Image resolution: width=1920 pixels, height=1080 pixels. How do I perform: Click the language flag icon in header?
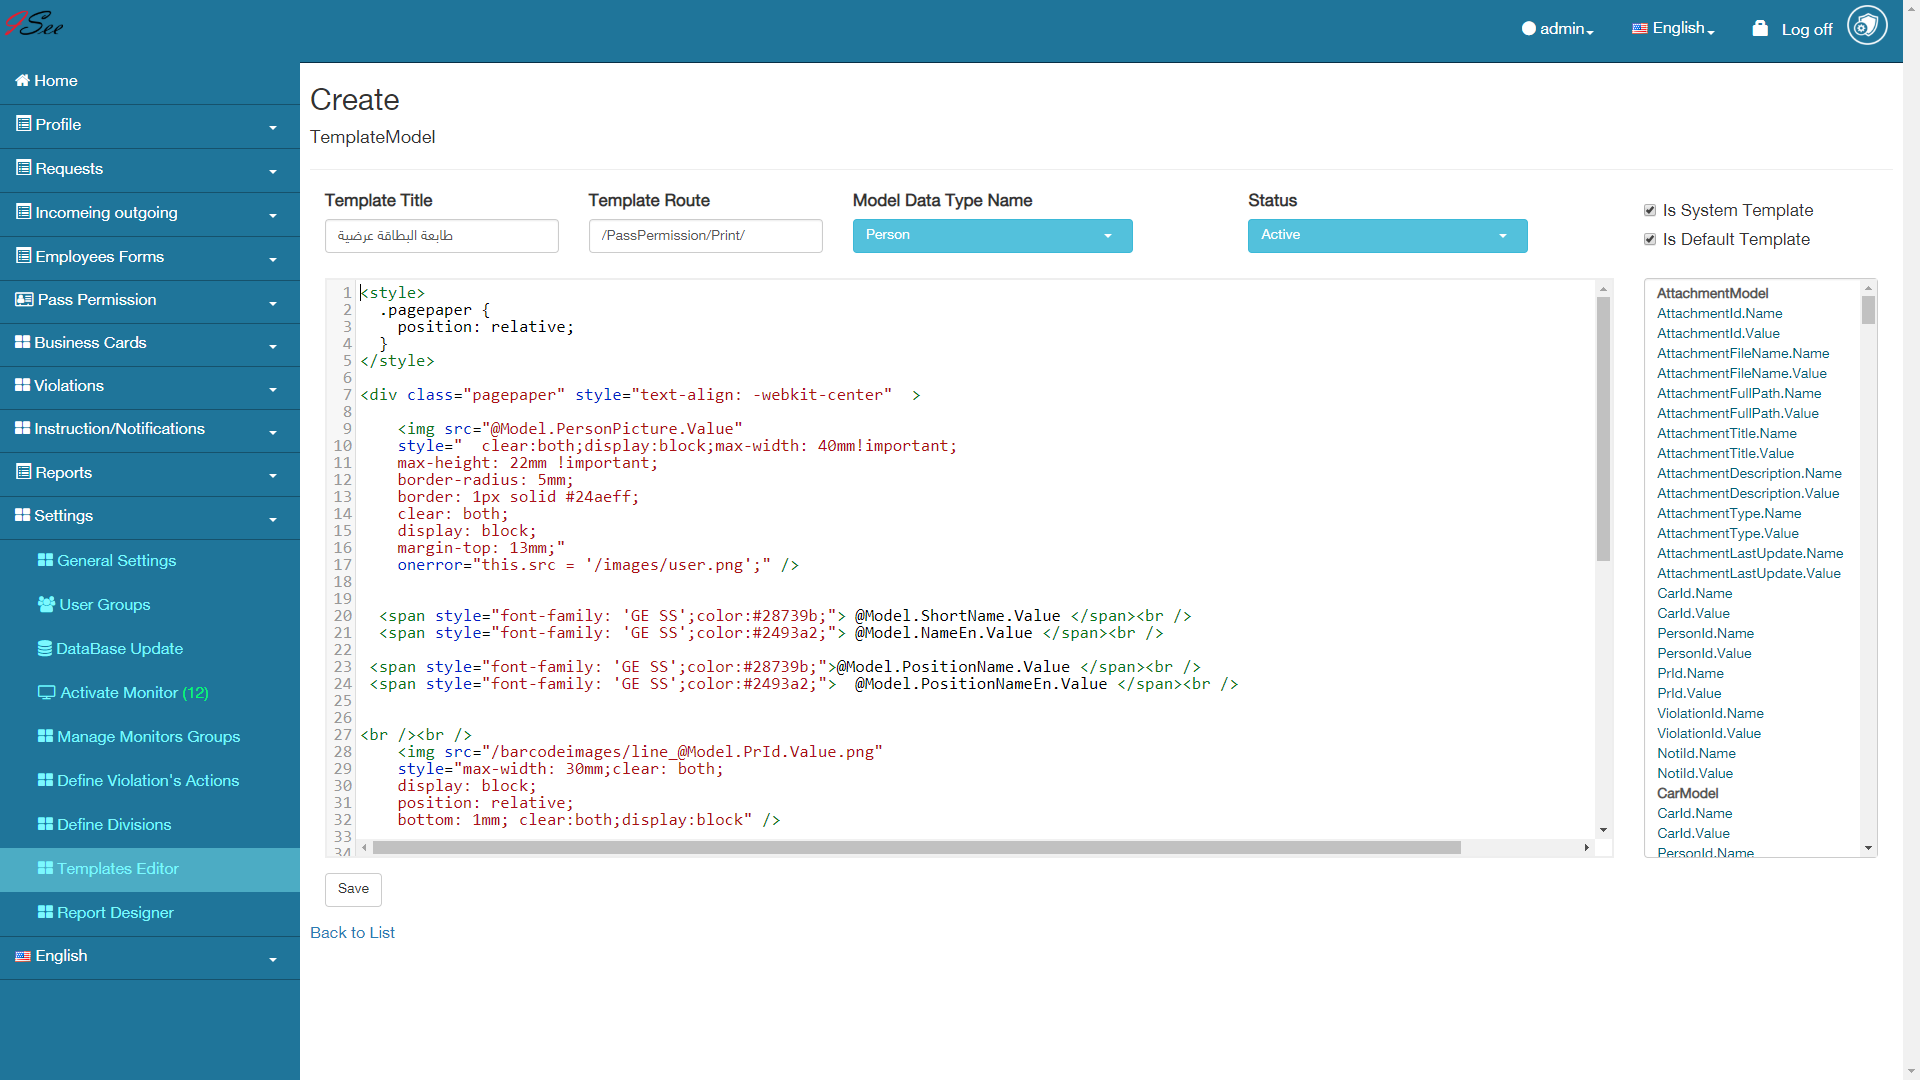coord(1640,29)
